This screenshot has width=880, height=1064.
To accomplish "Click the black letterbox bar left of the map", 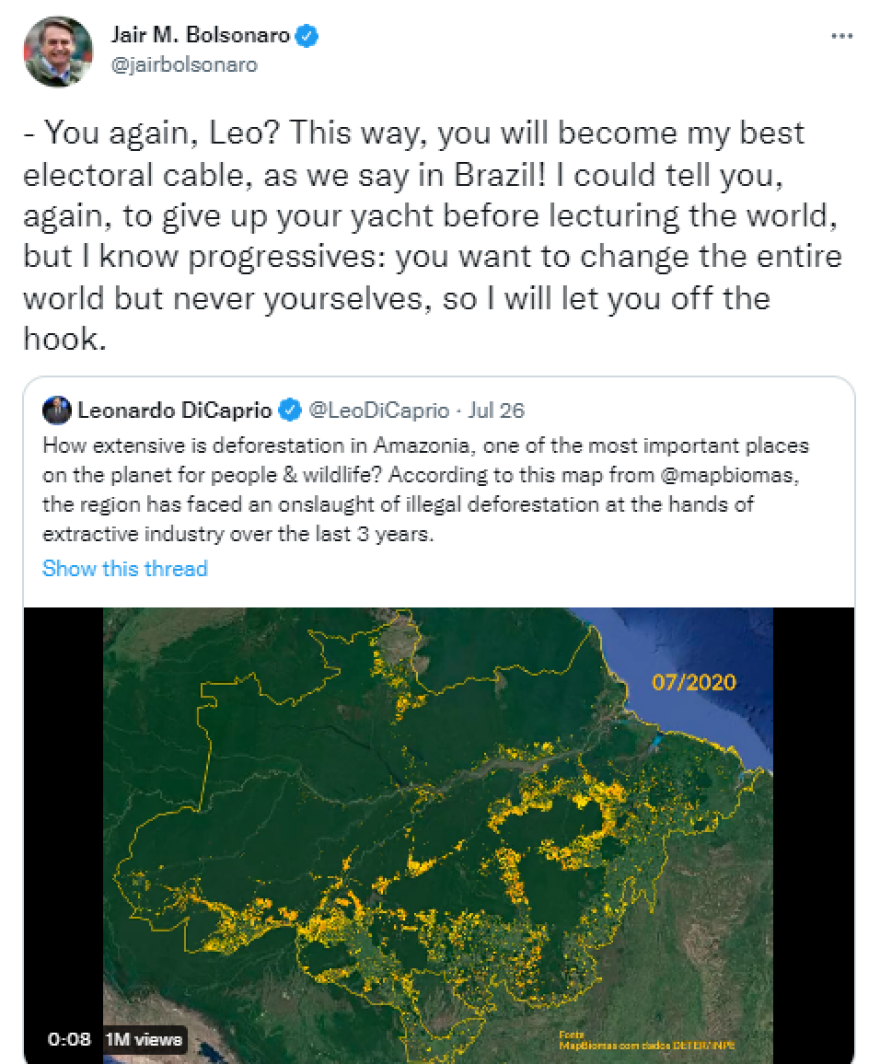I will pos(63,800).
